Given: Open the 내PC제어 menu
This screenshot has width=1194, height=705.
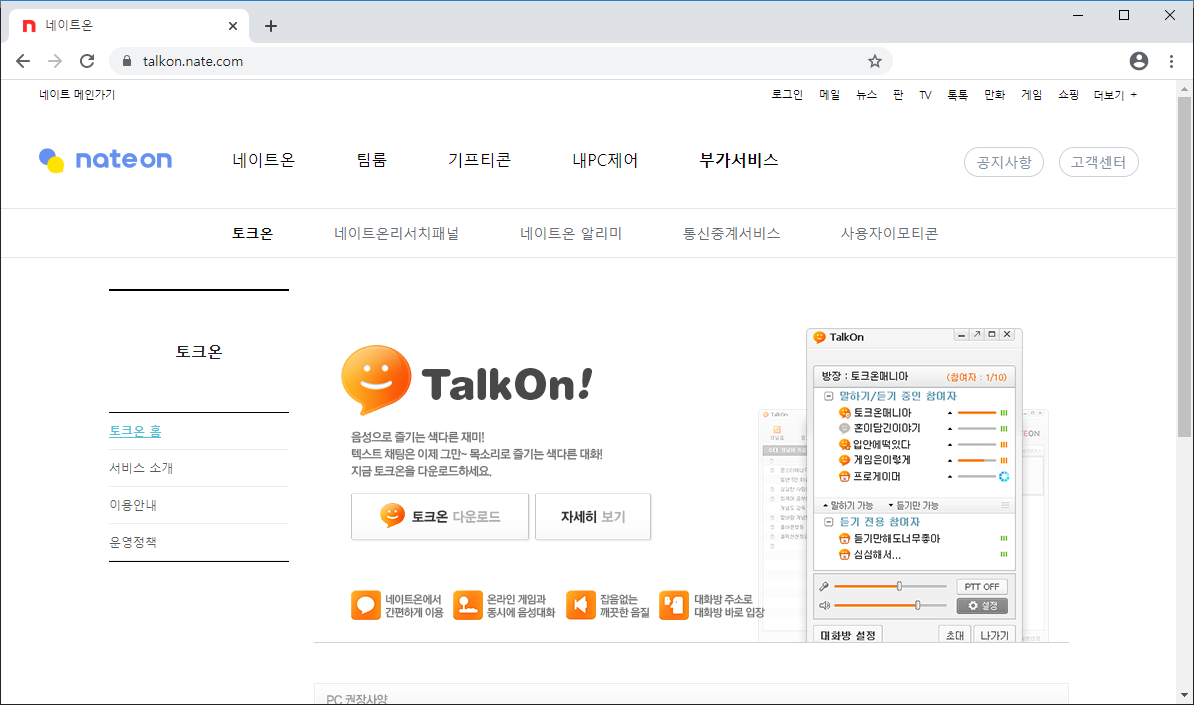Looking at the screenshot, I should tap(605, 160).
